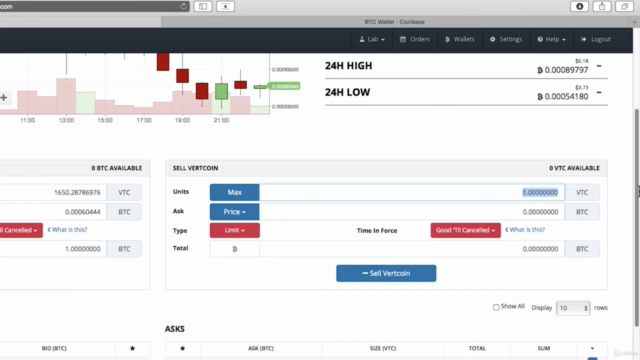Click the buy units field showing 1650.28786976
The image size is (640, 360).
pos(53,192)
